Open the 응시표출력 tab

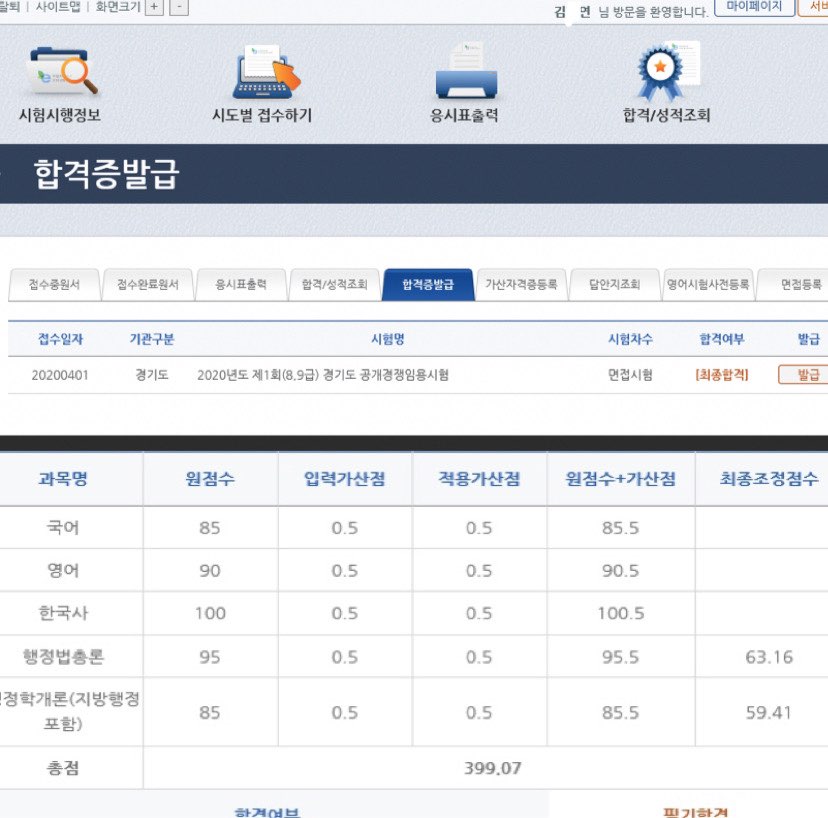240,285
